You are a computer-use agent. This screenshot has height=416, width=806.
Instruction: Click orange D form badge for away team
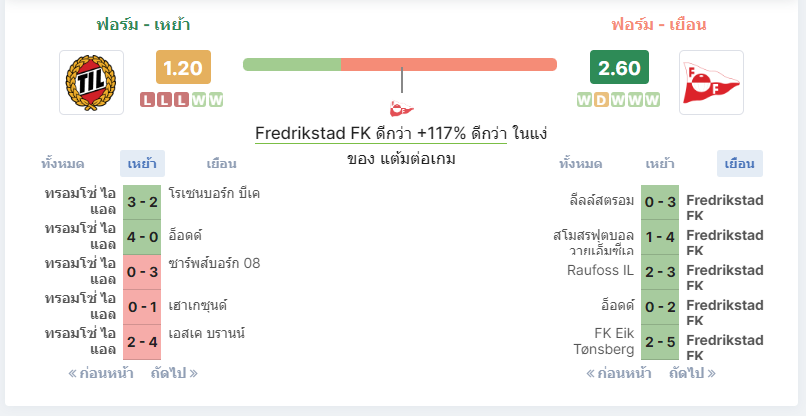pos(601,100)
